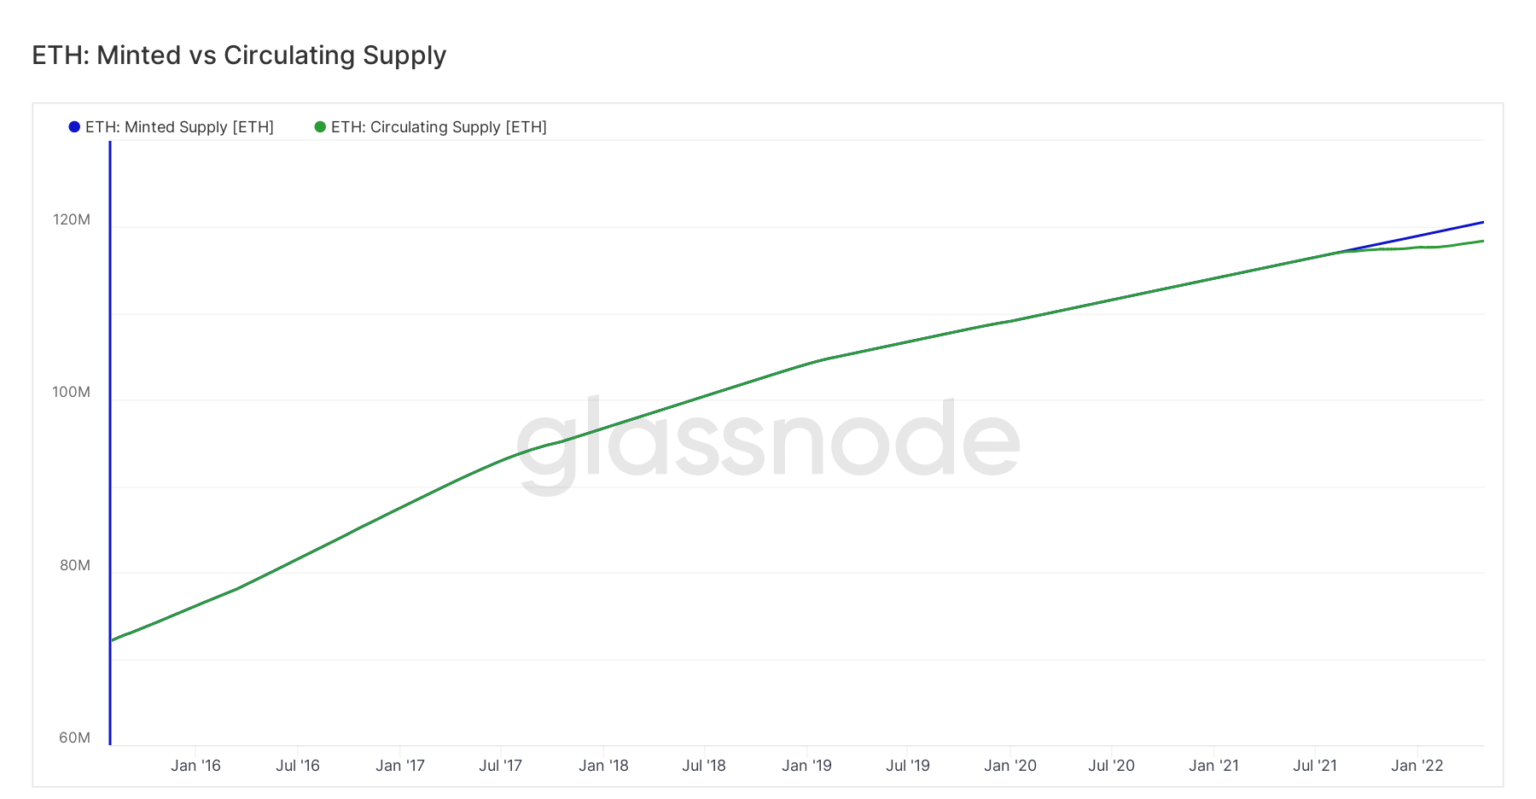Click the 120M y-axis label
The width and height of the screenshot is (1536, 799).
72,219
